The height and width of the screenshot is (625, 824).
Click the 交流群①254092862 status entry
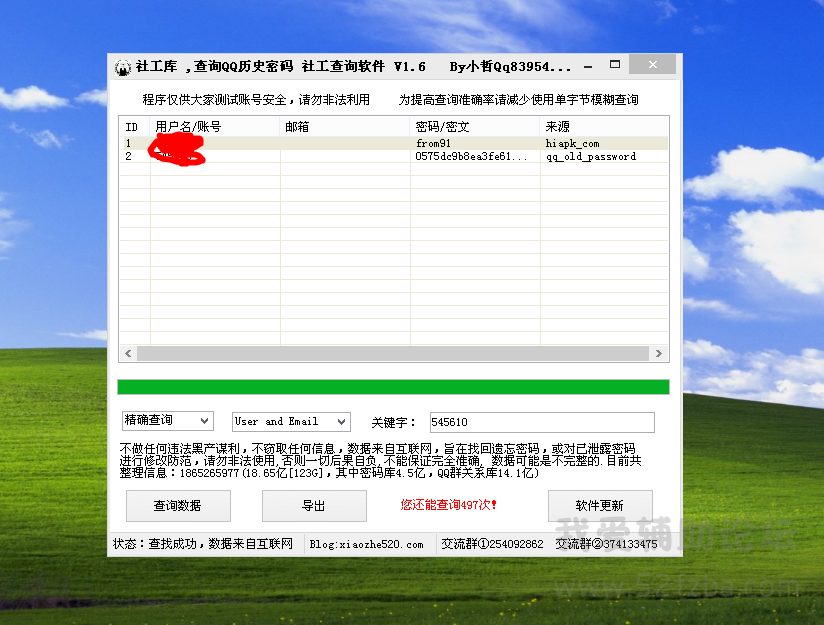click(x=492, y=544)
